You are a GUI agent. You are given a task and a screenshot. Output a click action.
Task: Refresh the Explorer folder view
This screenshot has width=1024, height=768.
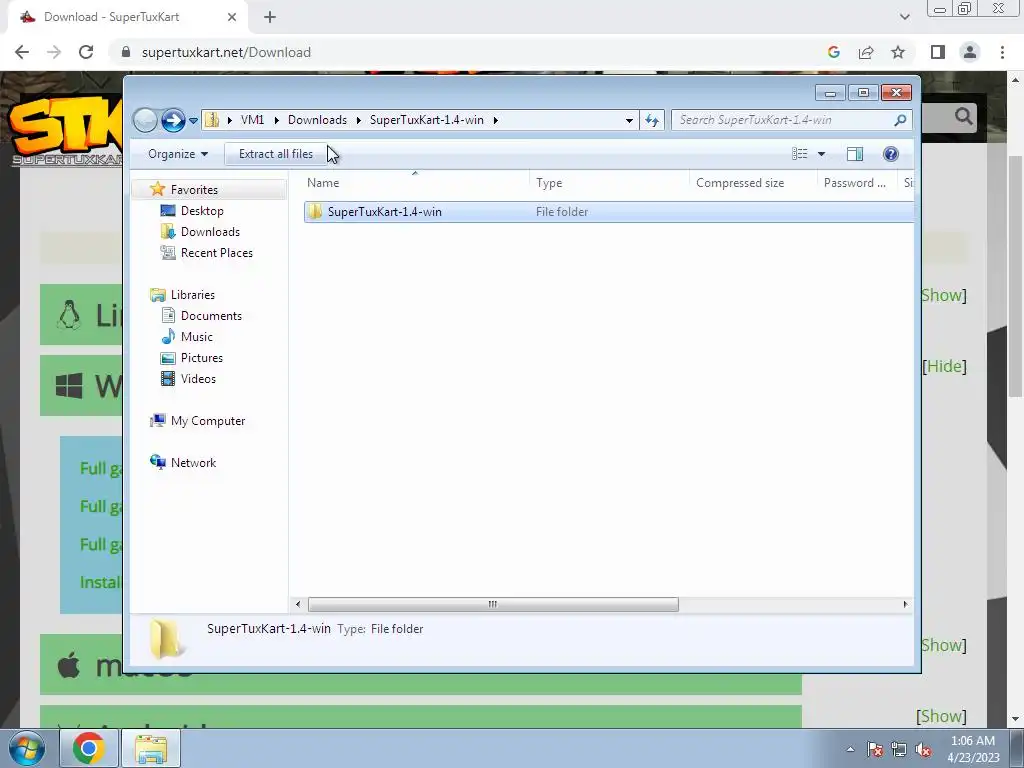click(652, 120)
